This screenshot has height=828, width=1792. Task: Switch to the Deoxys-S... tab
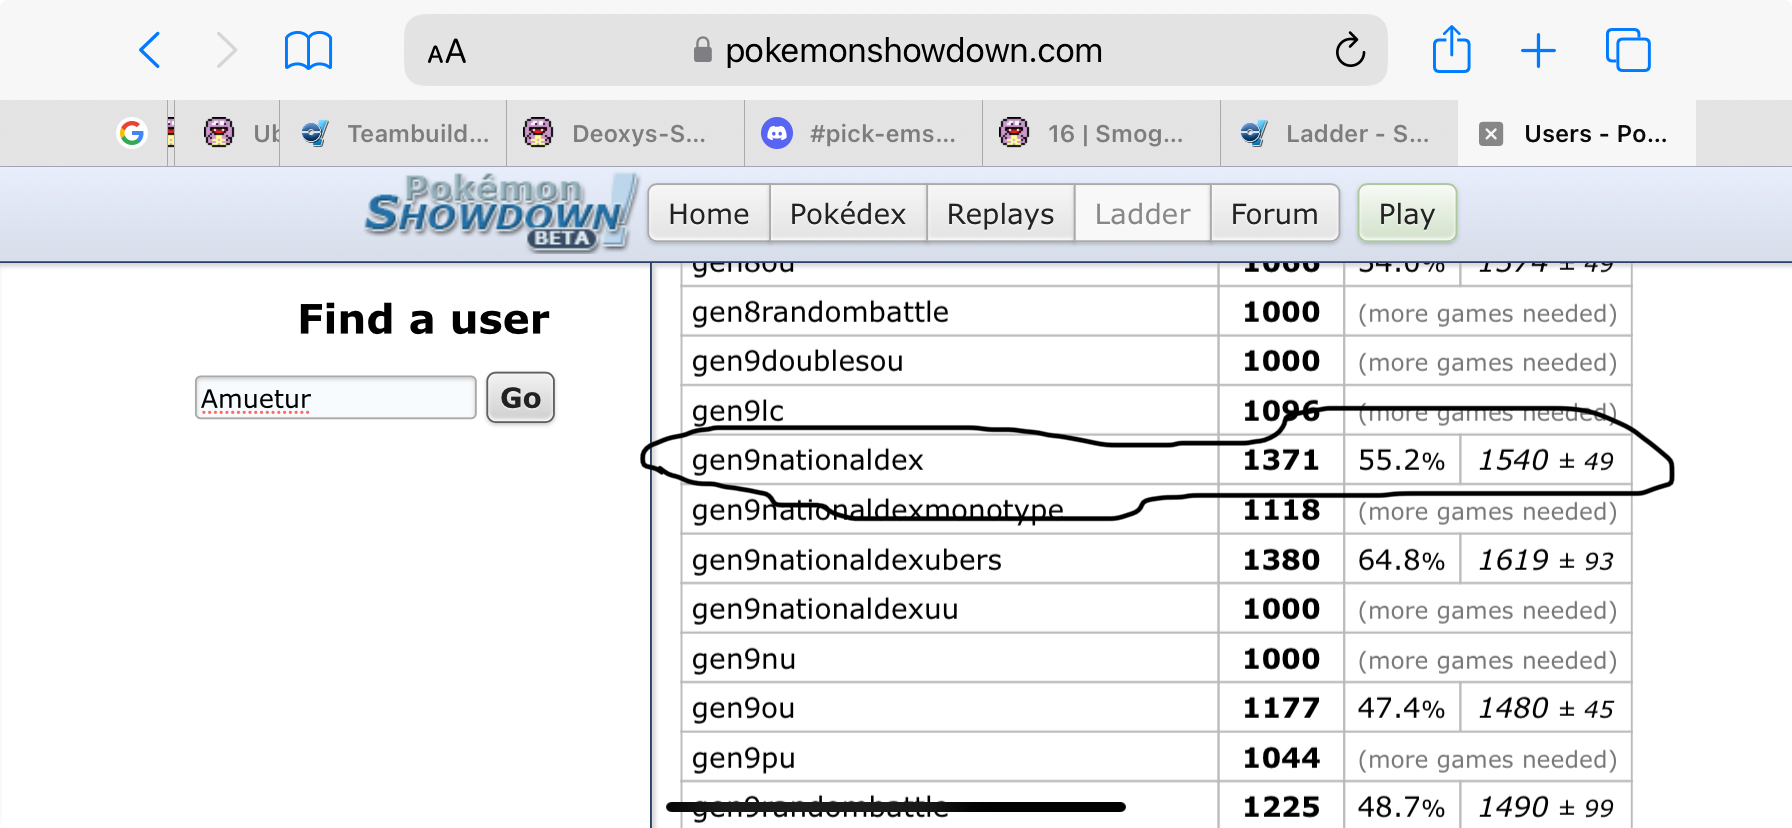[x=626, y=133]
